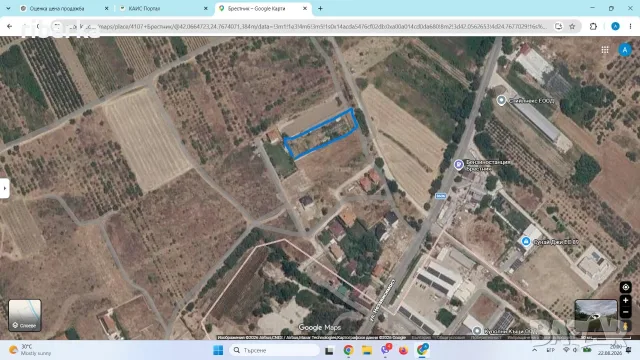The height and width of the screenshot is (360, 640).
Task: Zoom out the map with minus button
Action: (x=625, y=312)
